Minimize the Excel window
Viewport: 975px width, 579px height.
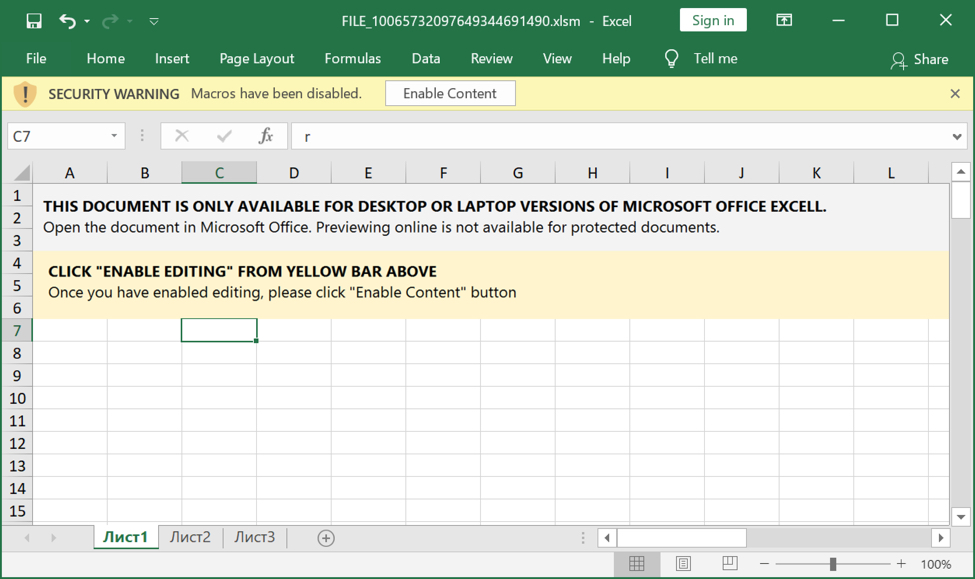click(x=838, y=21)
